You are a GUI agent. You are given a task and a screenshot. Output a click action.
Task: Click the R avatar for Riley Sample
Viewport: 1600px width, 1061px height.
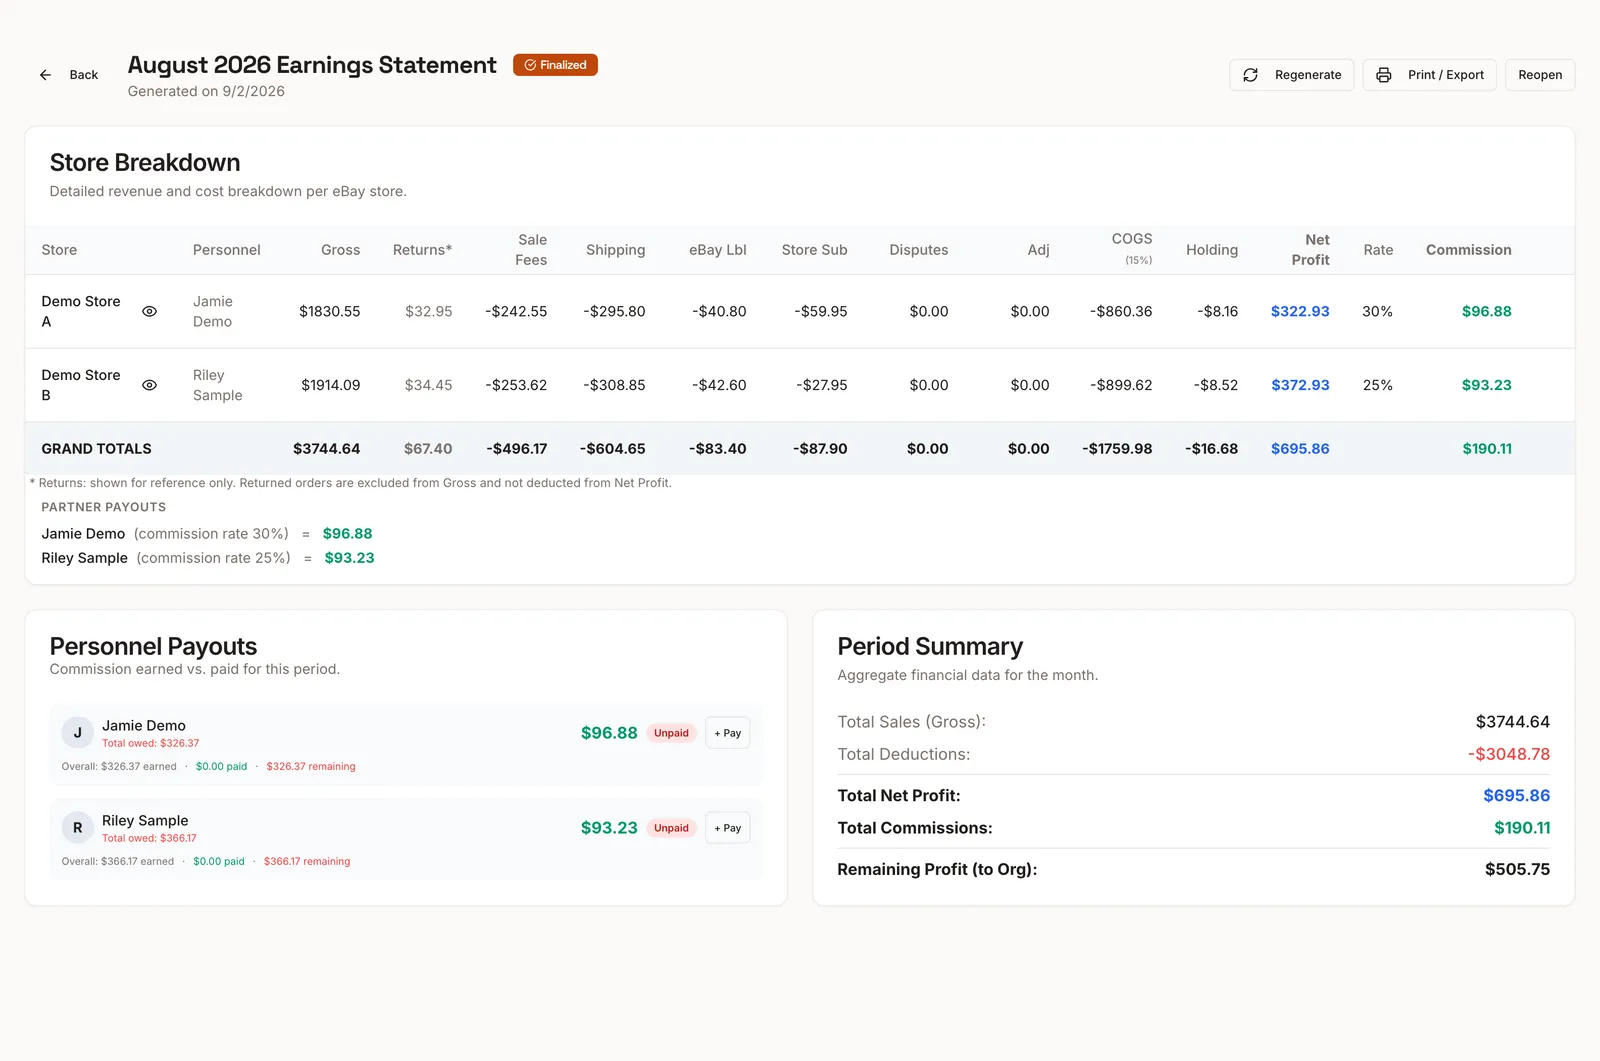click(78, 828)
